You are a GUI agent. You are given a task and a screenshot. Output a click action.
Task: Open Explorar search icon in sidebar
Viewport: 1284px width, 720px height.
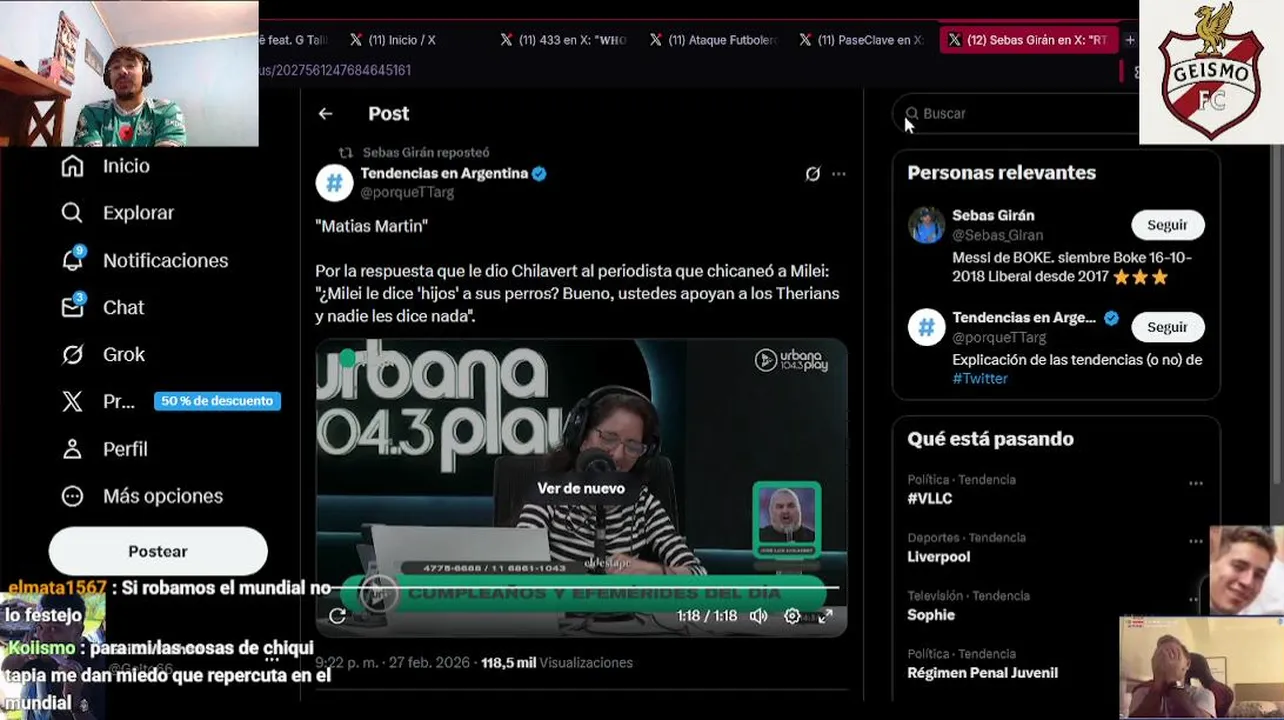(72, 213)
